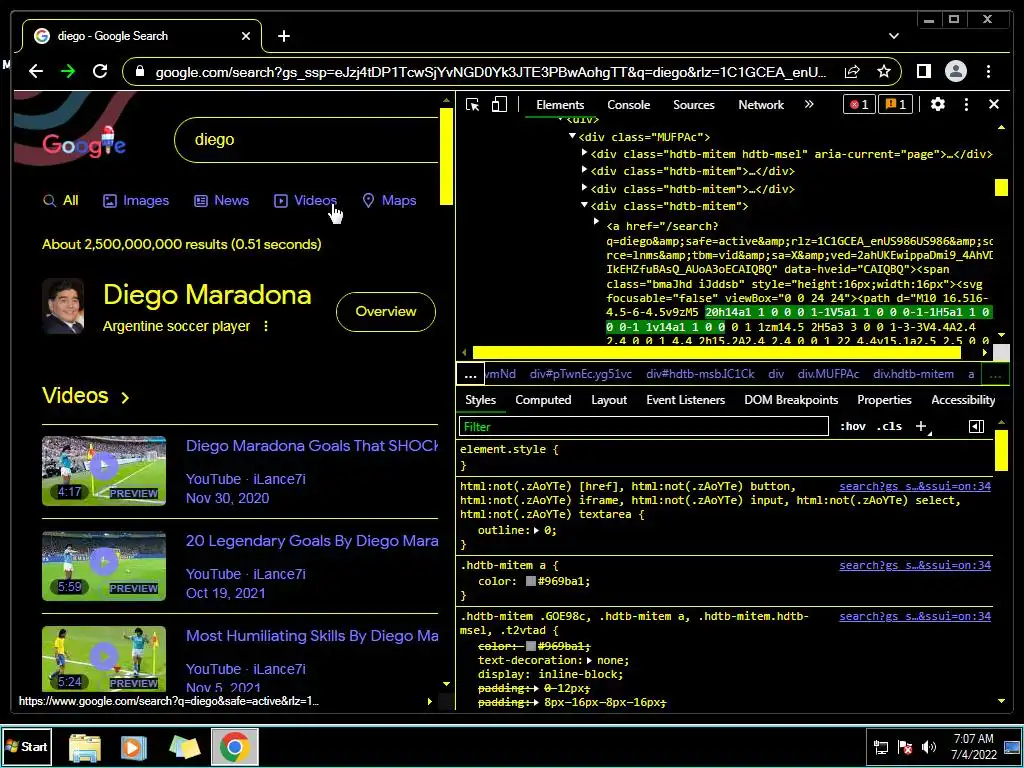This screenshot has height=768, width=1024.
Task: Switch to the Network tab
Action: point(761,104)
